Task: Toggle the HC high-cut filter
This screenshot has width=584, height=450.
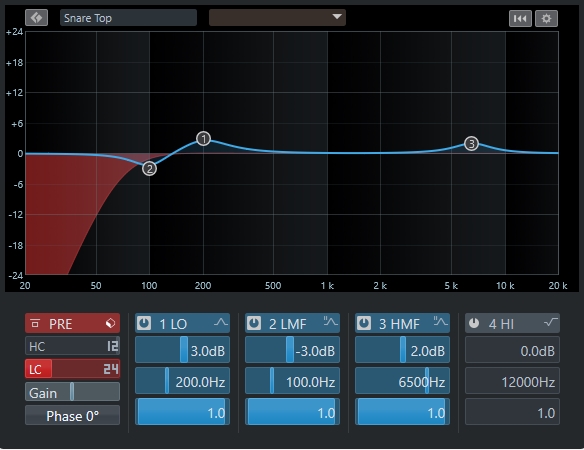Action: tap(37, 346)
